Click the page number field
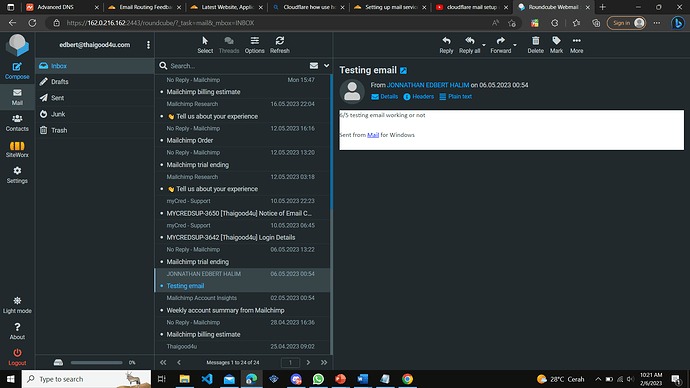Image resolution: width=690 pixels, height=388 pixels. coord(290,362)
